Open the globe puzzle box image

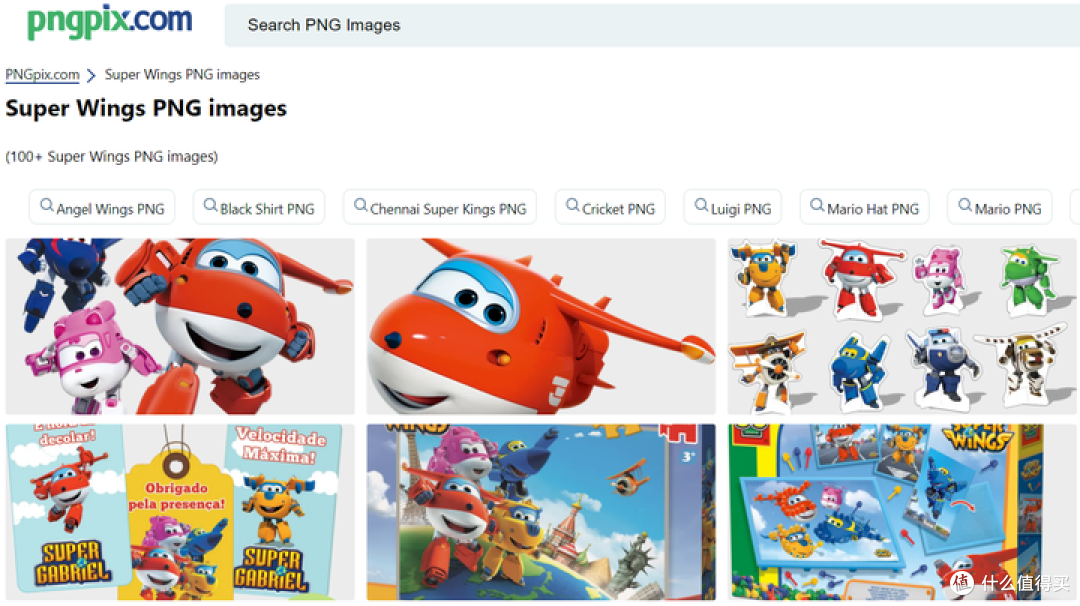(x=541, y=512)
